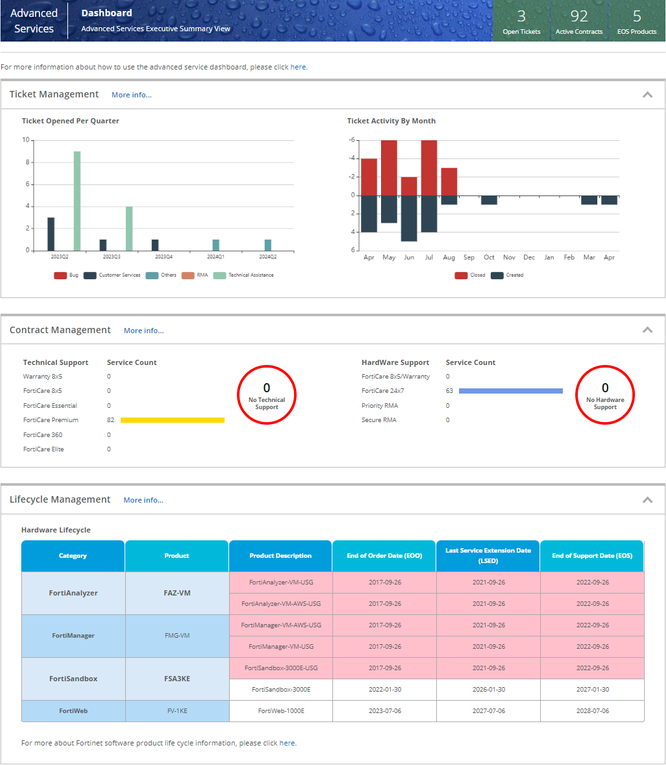Click the 2028-07-06 EOS date cell
Viewport: 666px width, 765px height.
click(x=592, y=711)
